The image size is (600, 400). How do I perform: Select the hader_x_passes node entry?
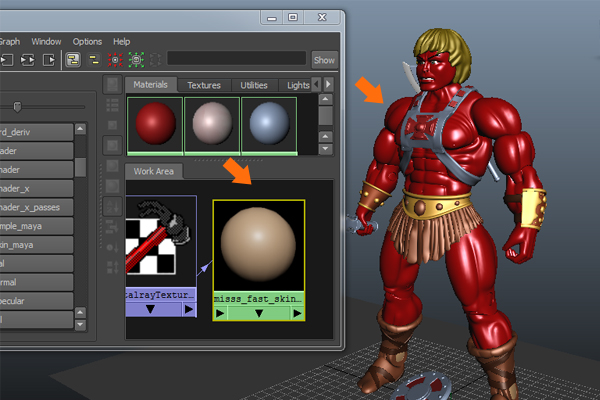[x=36, y=207]
